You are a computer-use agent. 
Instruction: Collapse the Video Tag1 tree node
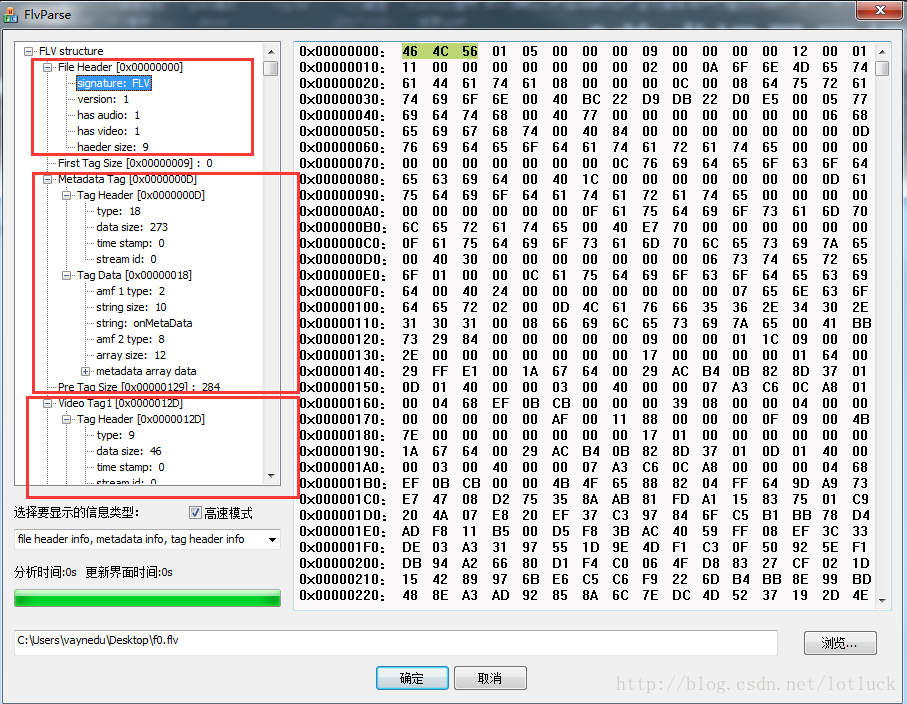point(47,403)
